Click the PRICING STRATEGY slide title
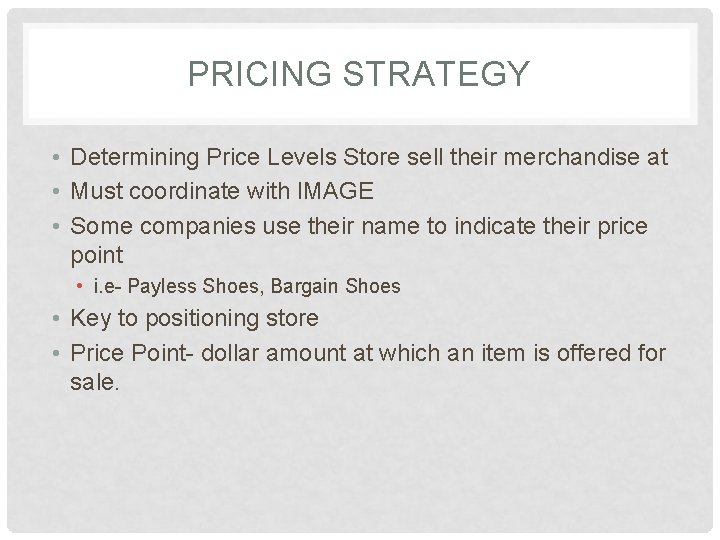Image resolution: width=720 pixels, height=540 pixels. 359,75
